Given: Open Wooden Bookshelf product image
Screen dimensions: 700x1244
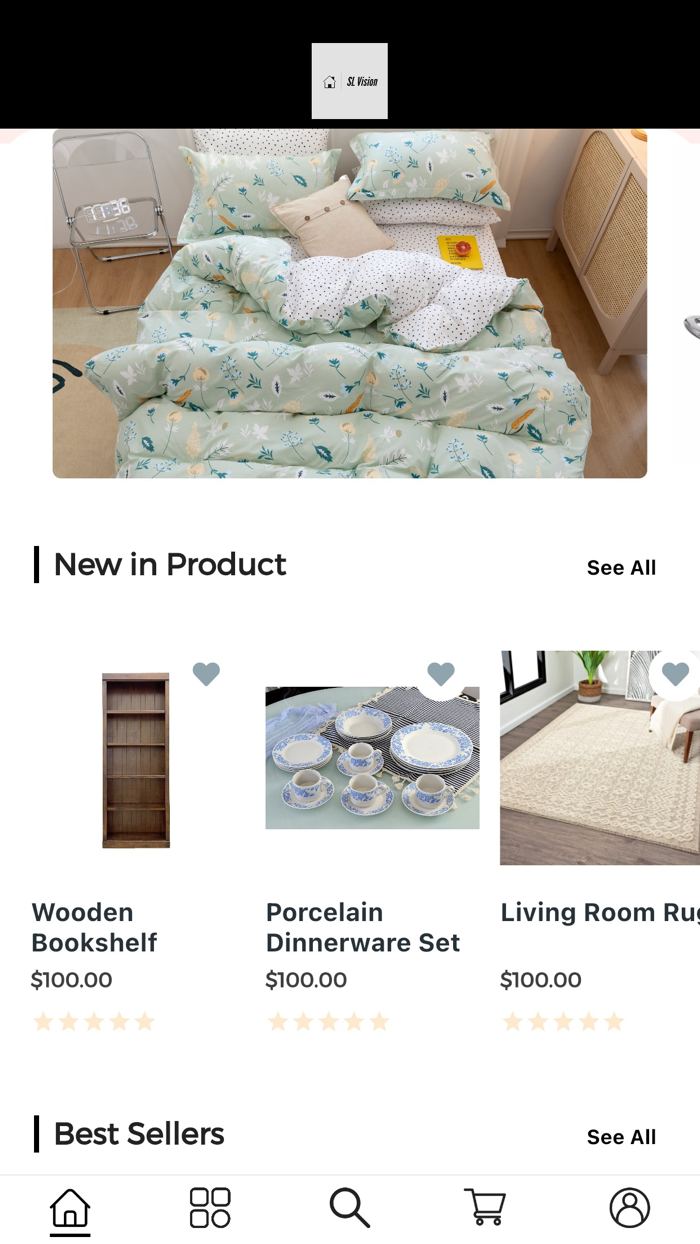Looking at the screenshot, I should [136, 760].
